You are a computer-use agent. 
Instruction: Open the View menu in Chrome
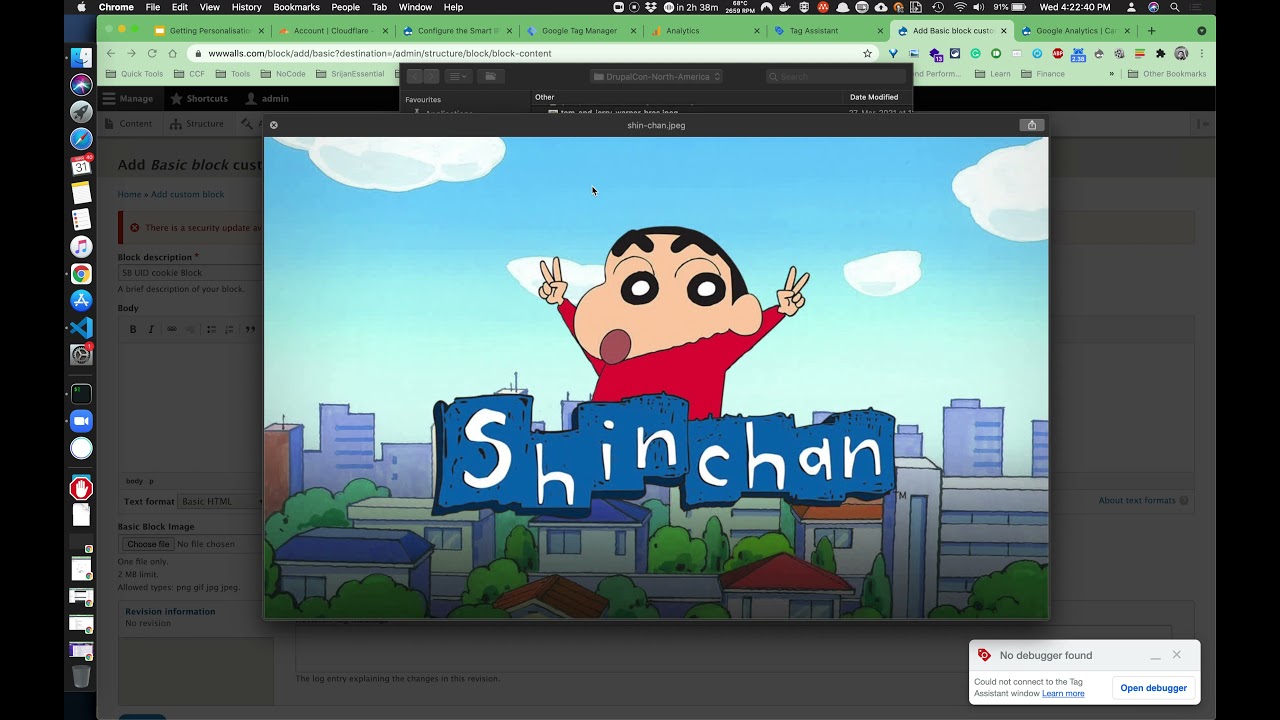click(x=209, y=7)
